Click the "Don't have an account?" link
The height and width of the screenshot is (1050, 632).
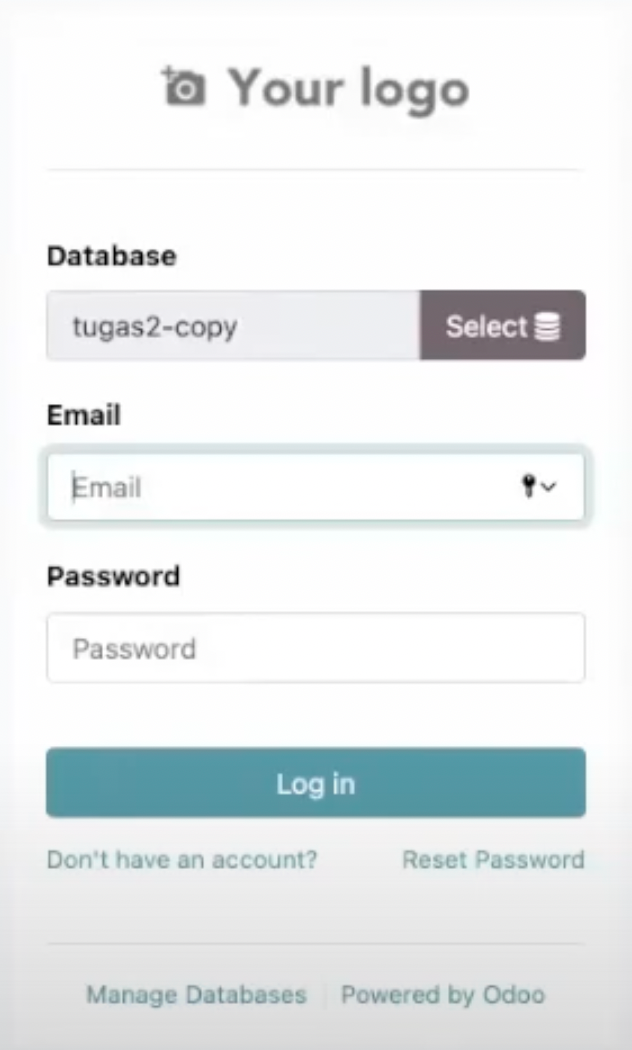tap(181, 859)
